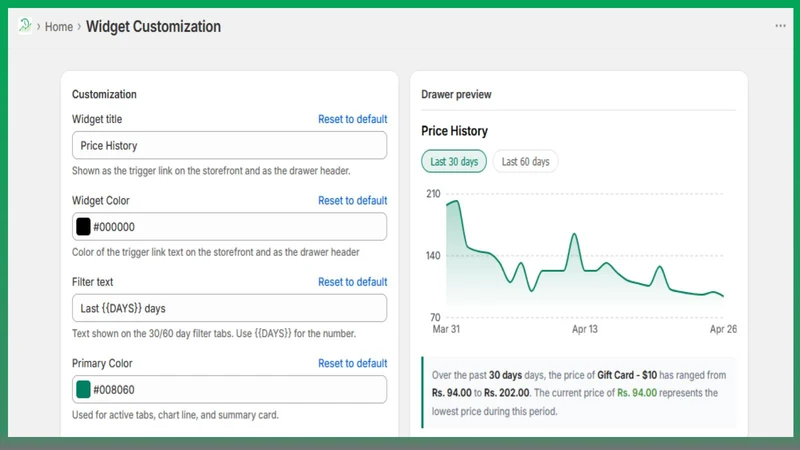Open the green Primary Color swatch
This screenshot has width=800, height=450.
(83, 389)
